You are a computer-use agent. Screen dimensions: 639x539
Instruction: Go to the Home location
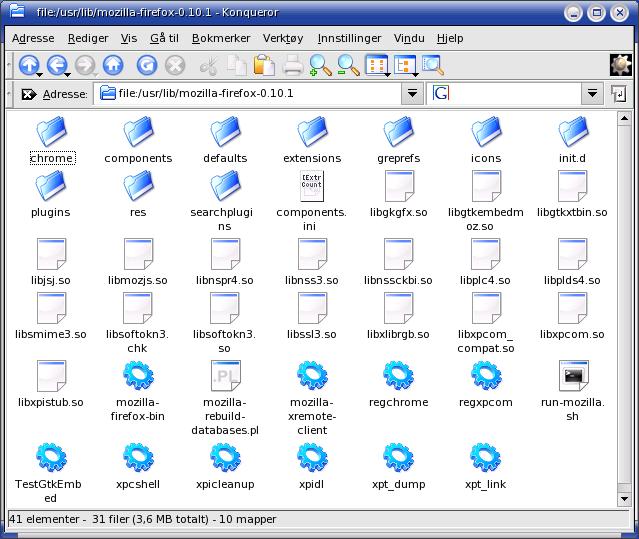tap(113, 65)
